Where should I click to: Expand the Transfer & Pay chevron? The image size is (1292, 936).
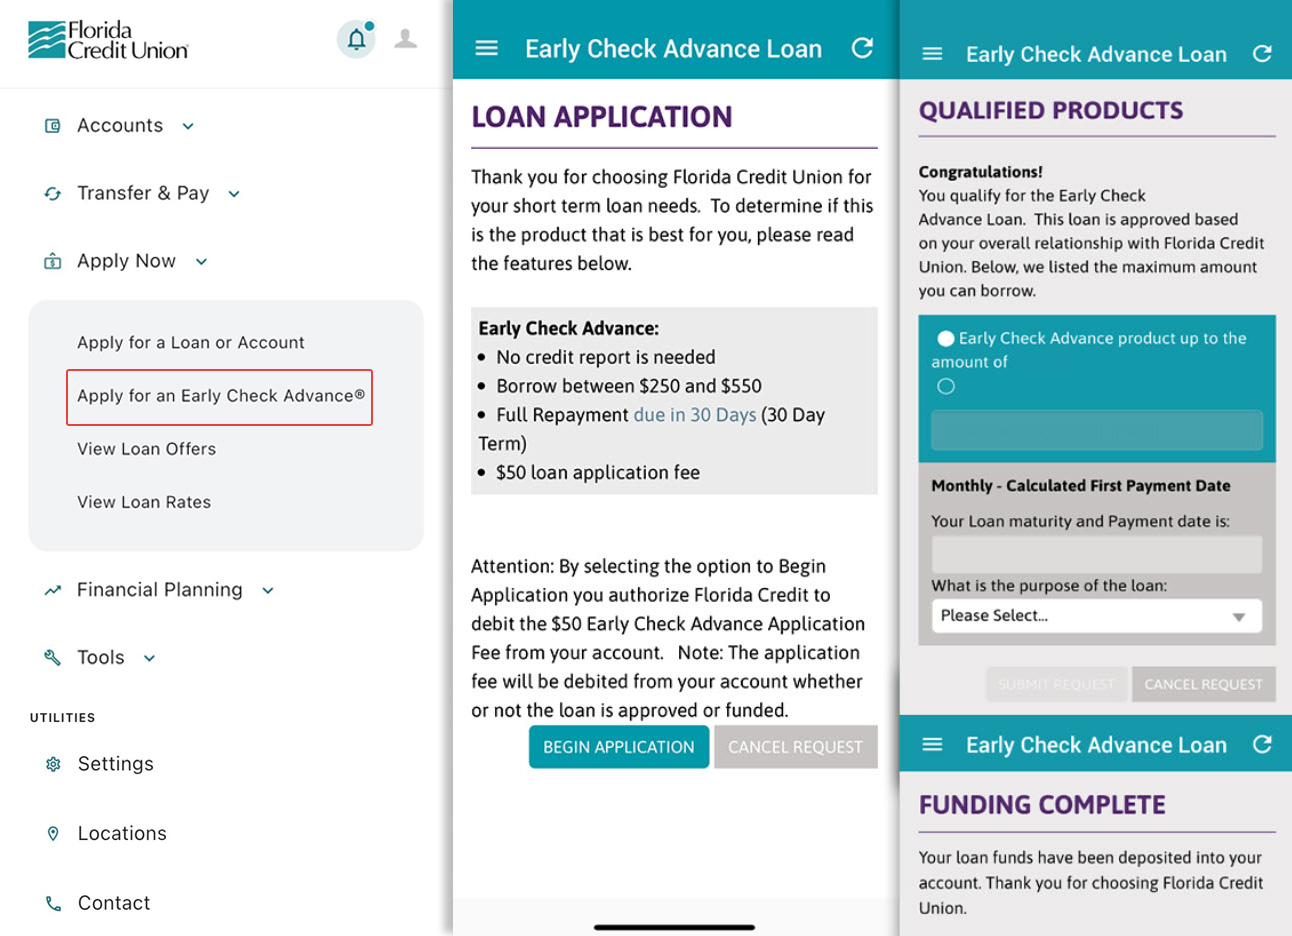point(234,195)
